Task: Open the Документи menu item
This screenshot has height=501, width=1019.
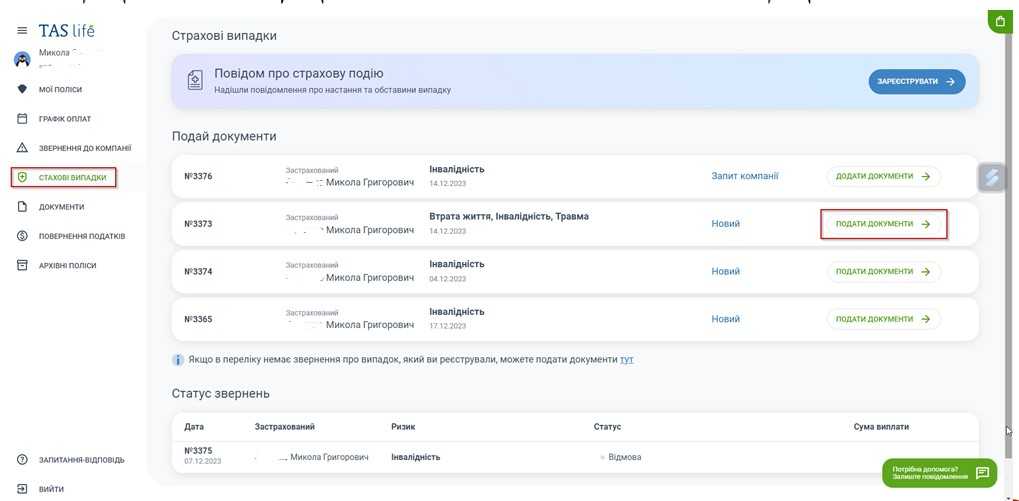Action: pos(61,207)
